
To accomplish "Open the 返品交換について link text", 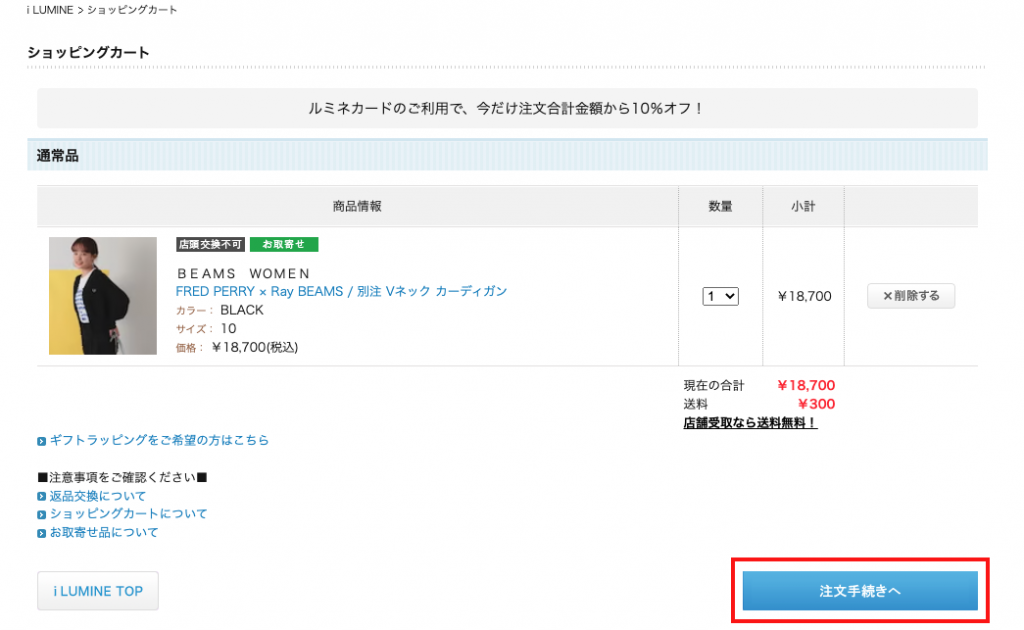I will point(98,496).
